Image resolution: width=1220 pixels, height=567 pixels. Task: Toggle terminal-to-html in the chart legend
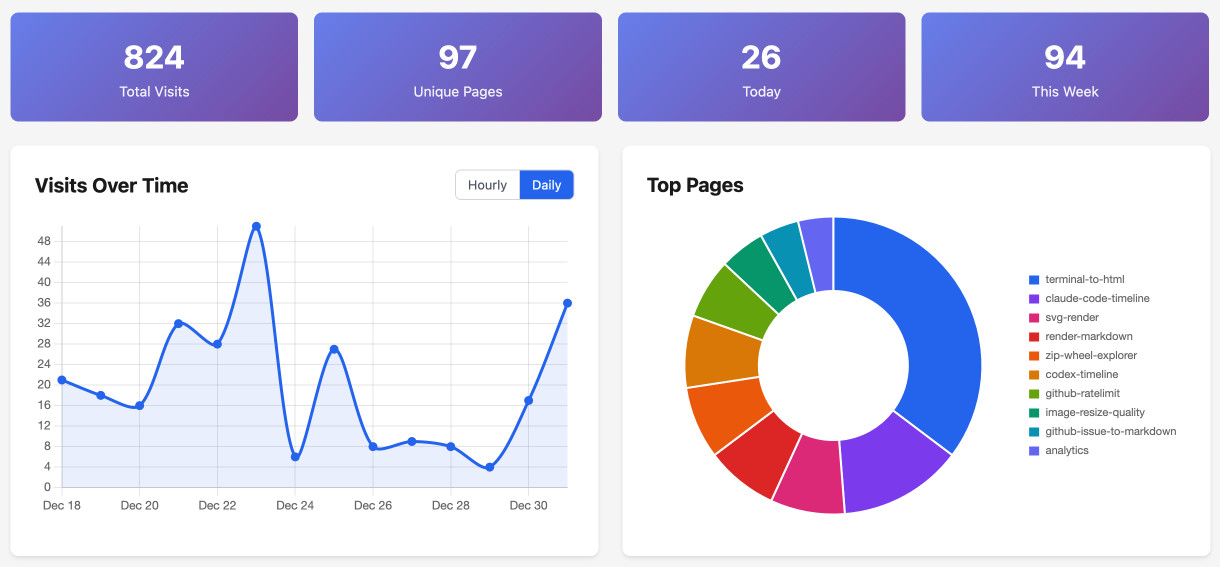[1085, 280]
